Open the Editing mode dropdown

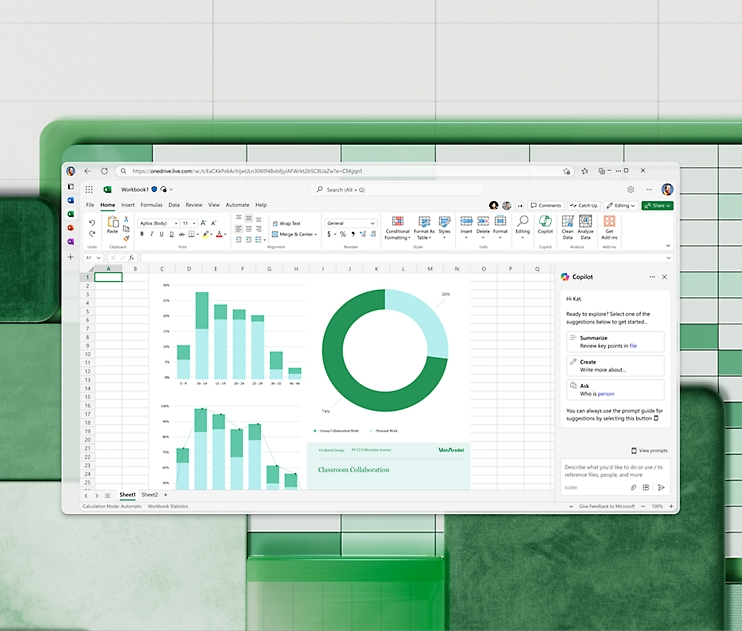tap(622, 205)
